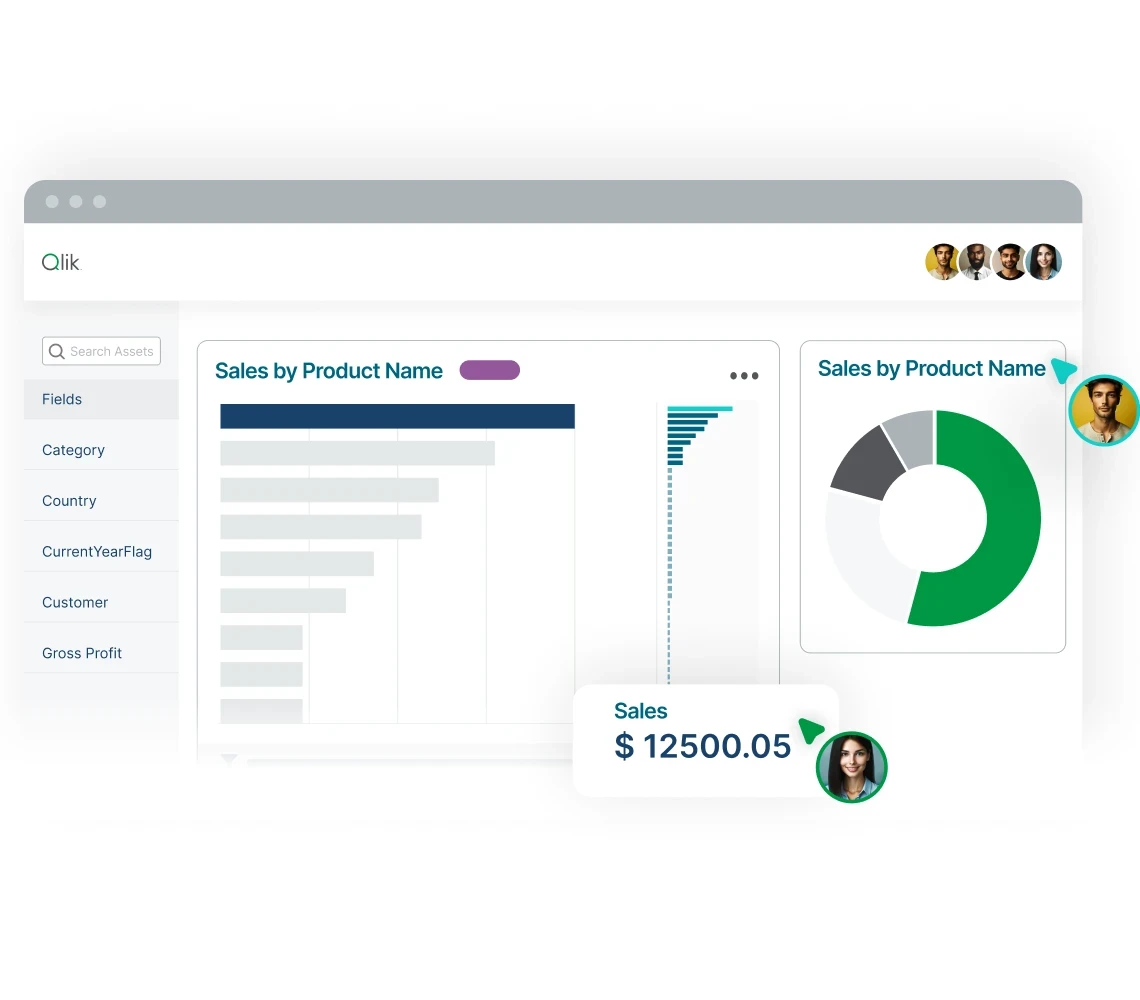
Task: Click the Search Assets input field
Action: [110, 351]
